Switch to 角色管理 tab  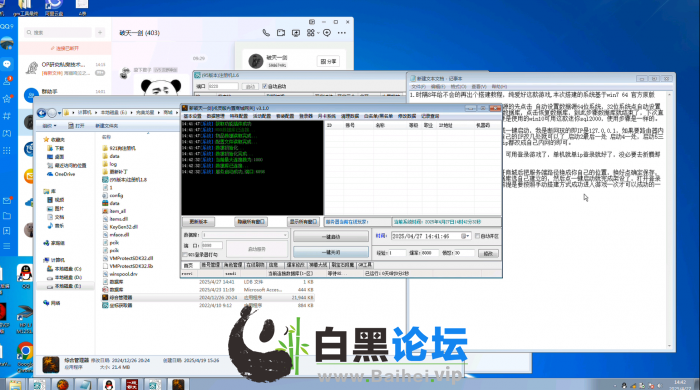[233, 265]
